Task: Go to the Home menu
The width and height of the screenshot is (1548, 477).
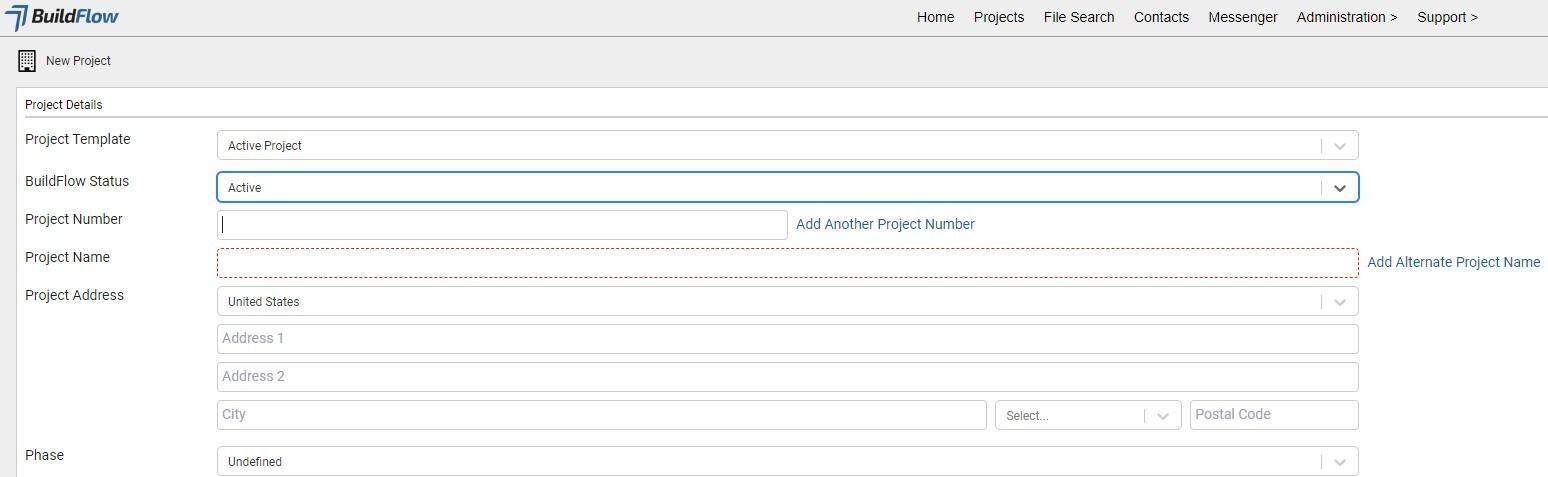Action: tap(935, 17)
